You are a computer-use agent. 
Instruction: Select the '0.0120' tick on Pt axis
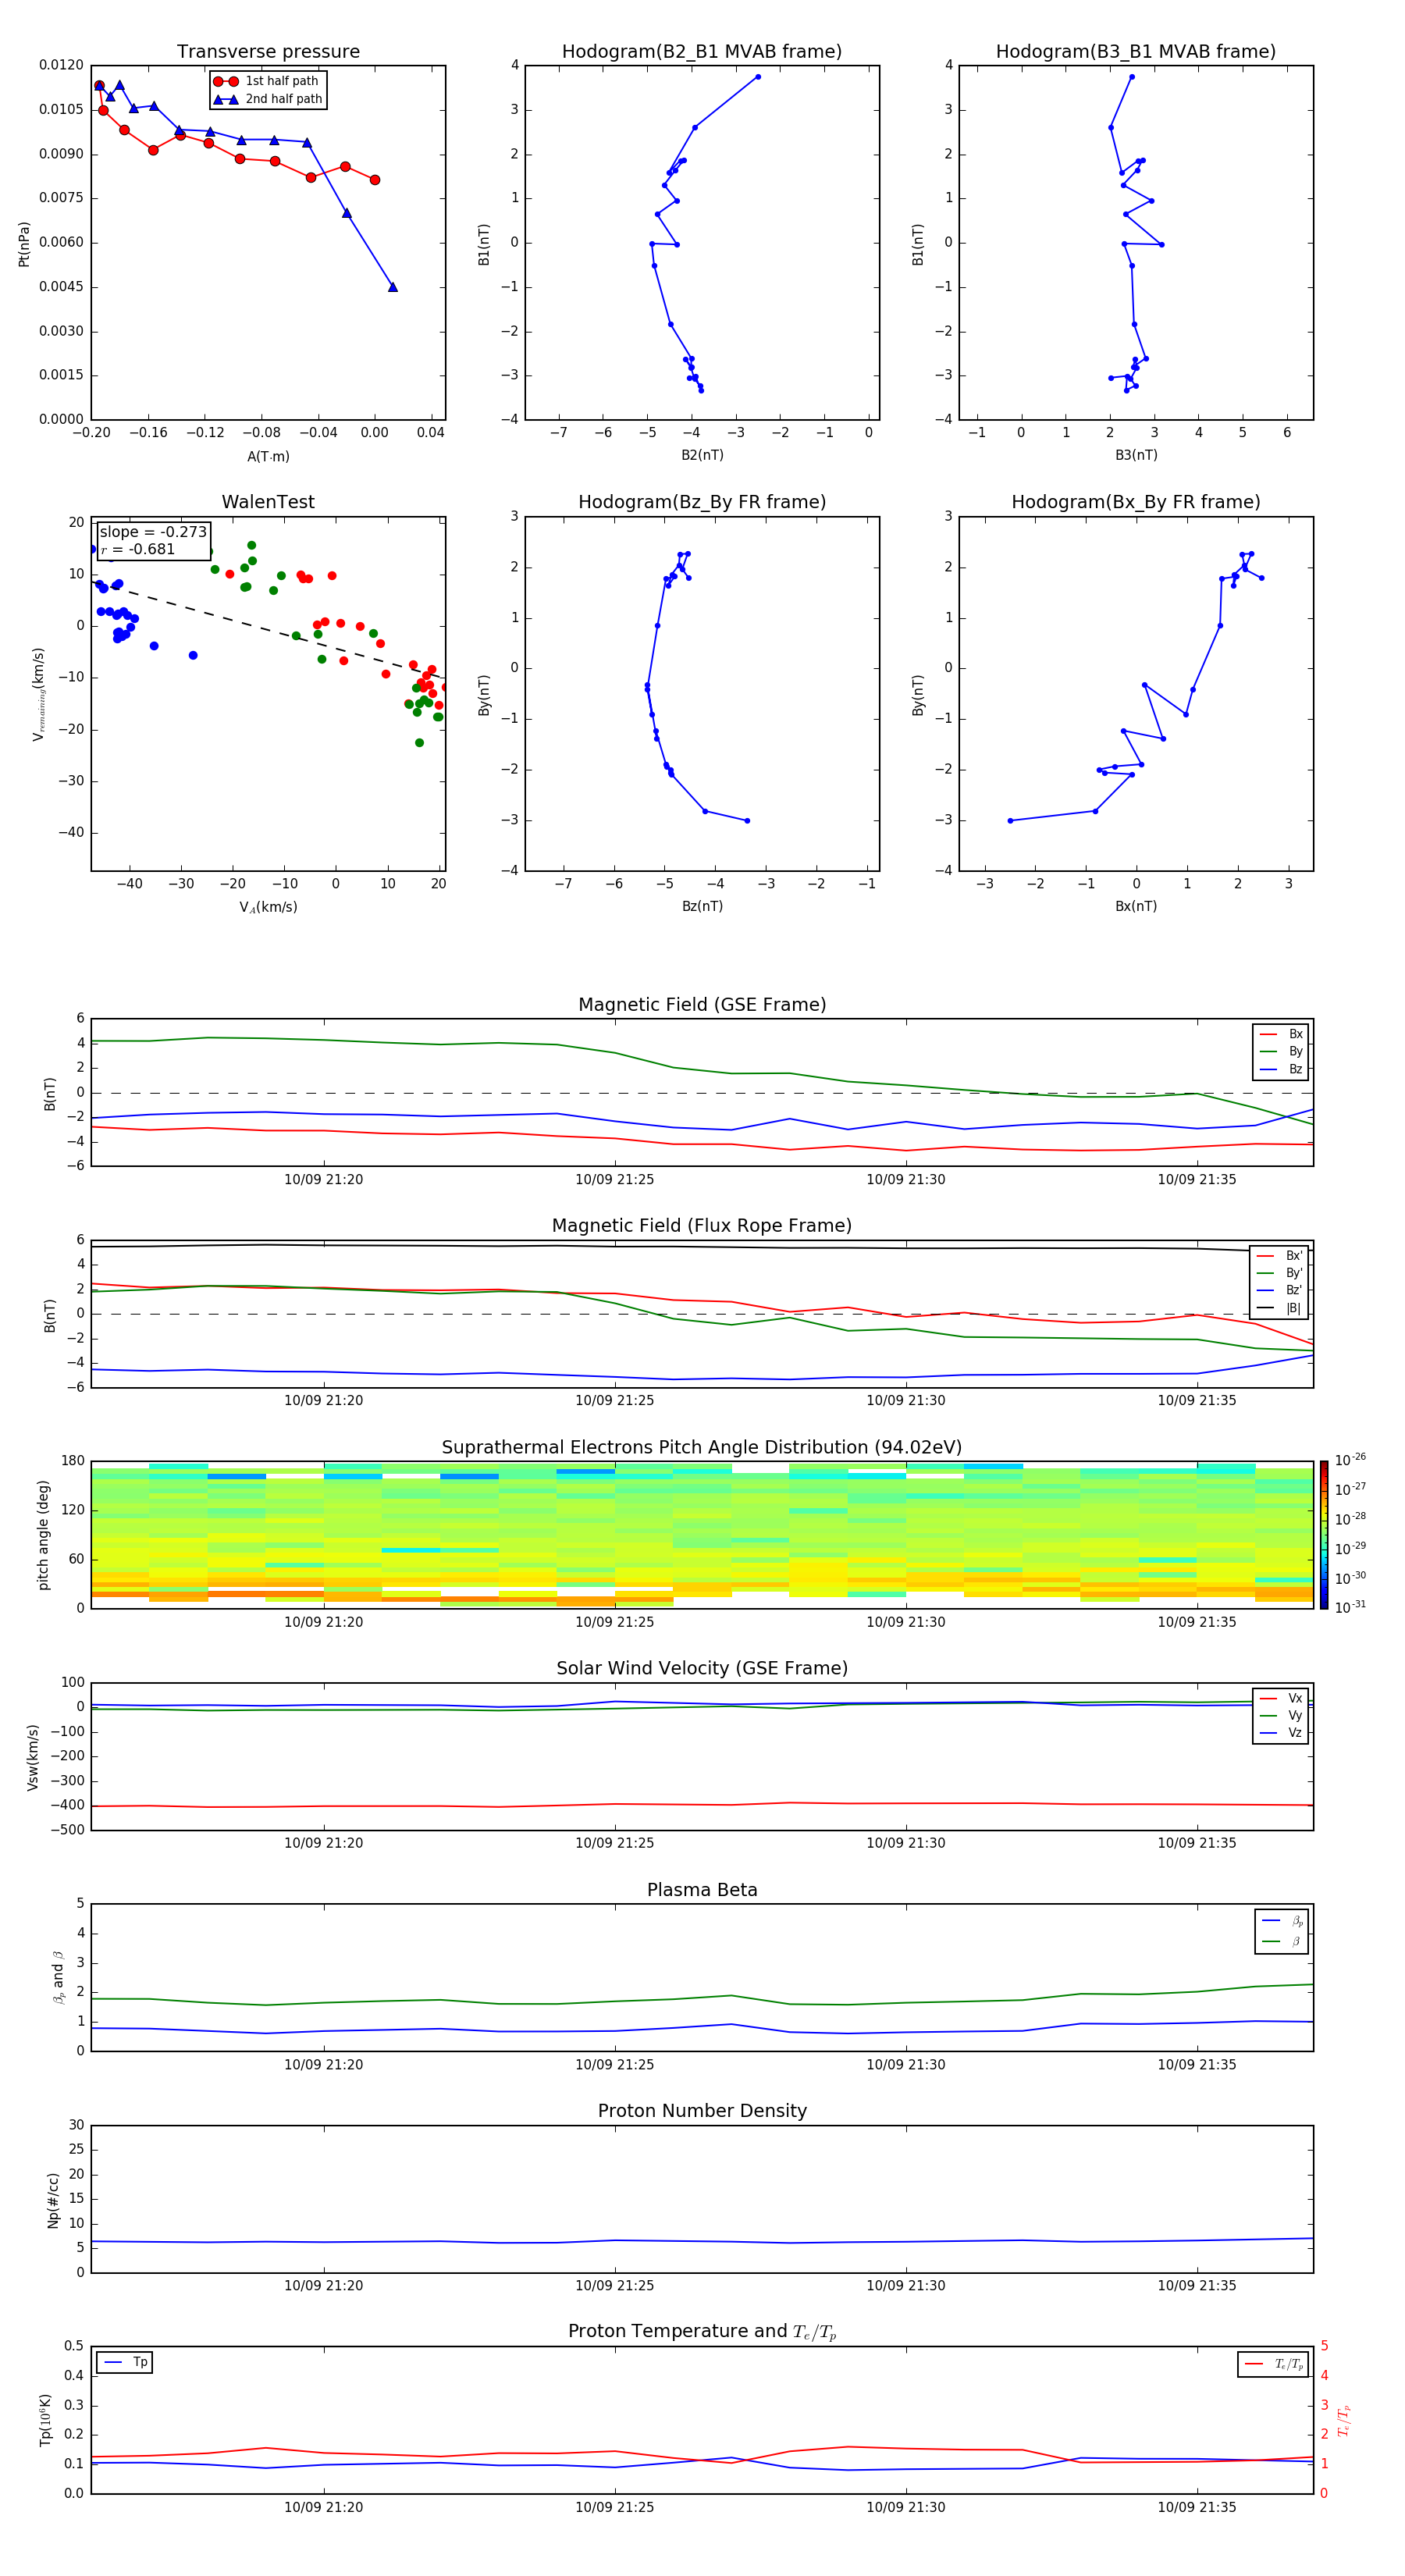coord(61,65)
